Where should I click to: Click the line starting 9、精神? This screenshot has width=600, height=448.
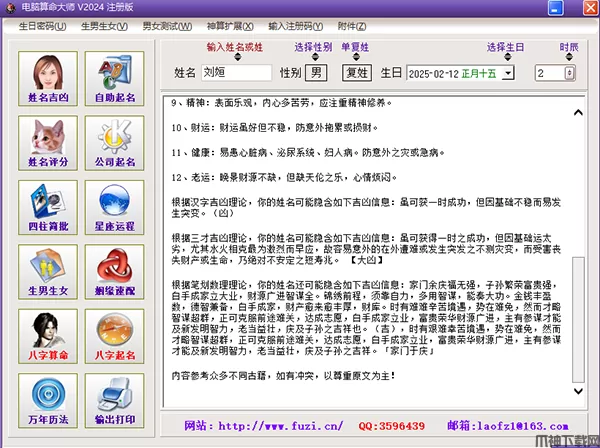pos(281,103)
